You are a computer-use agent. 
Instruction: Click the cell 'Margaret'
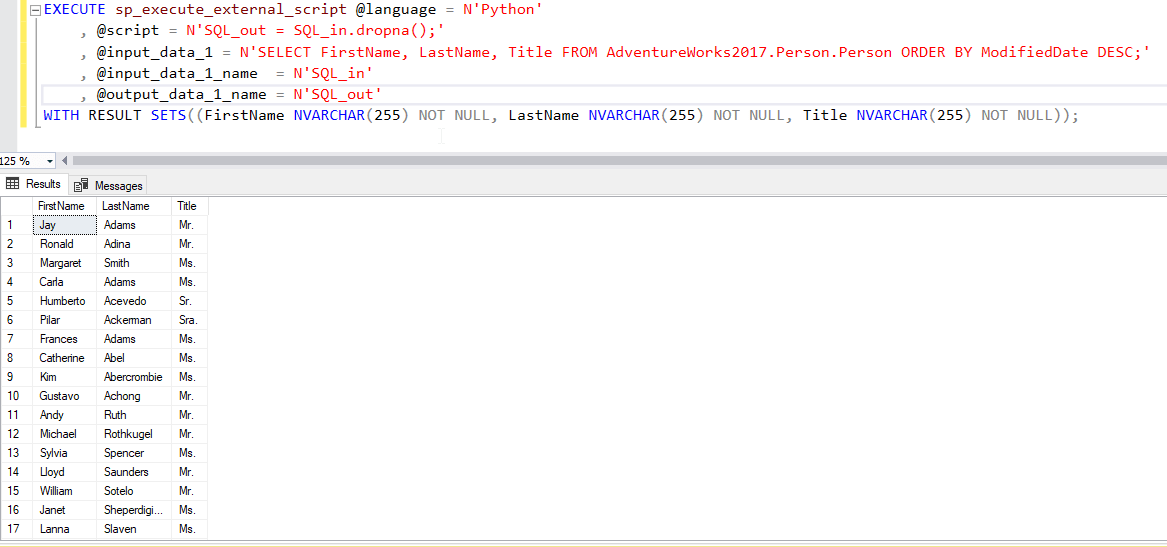point(65,263)
